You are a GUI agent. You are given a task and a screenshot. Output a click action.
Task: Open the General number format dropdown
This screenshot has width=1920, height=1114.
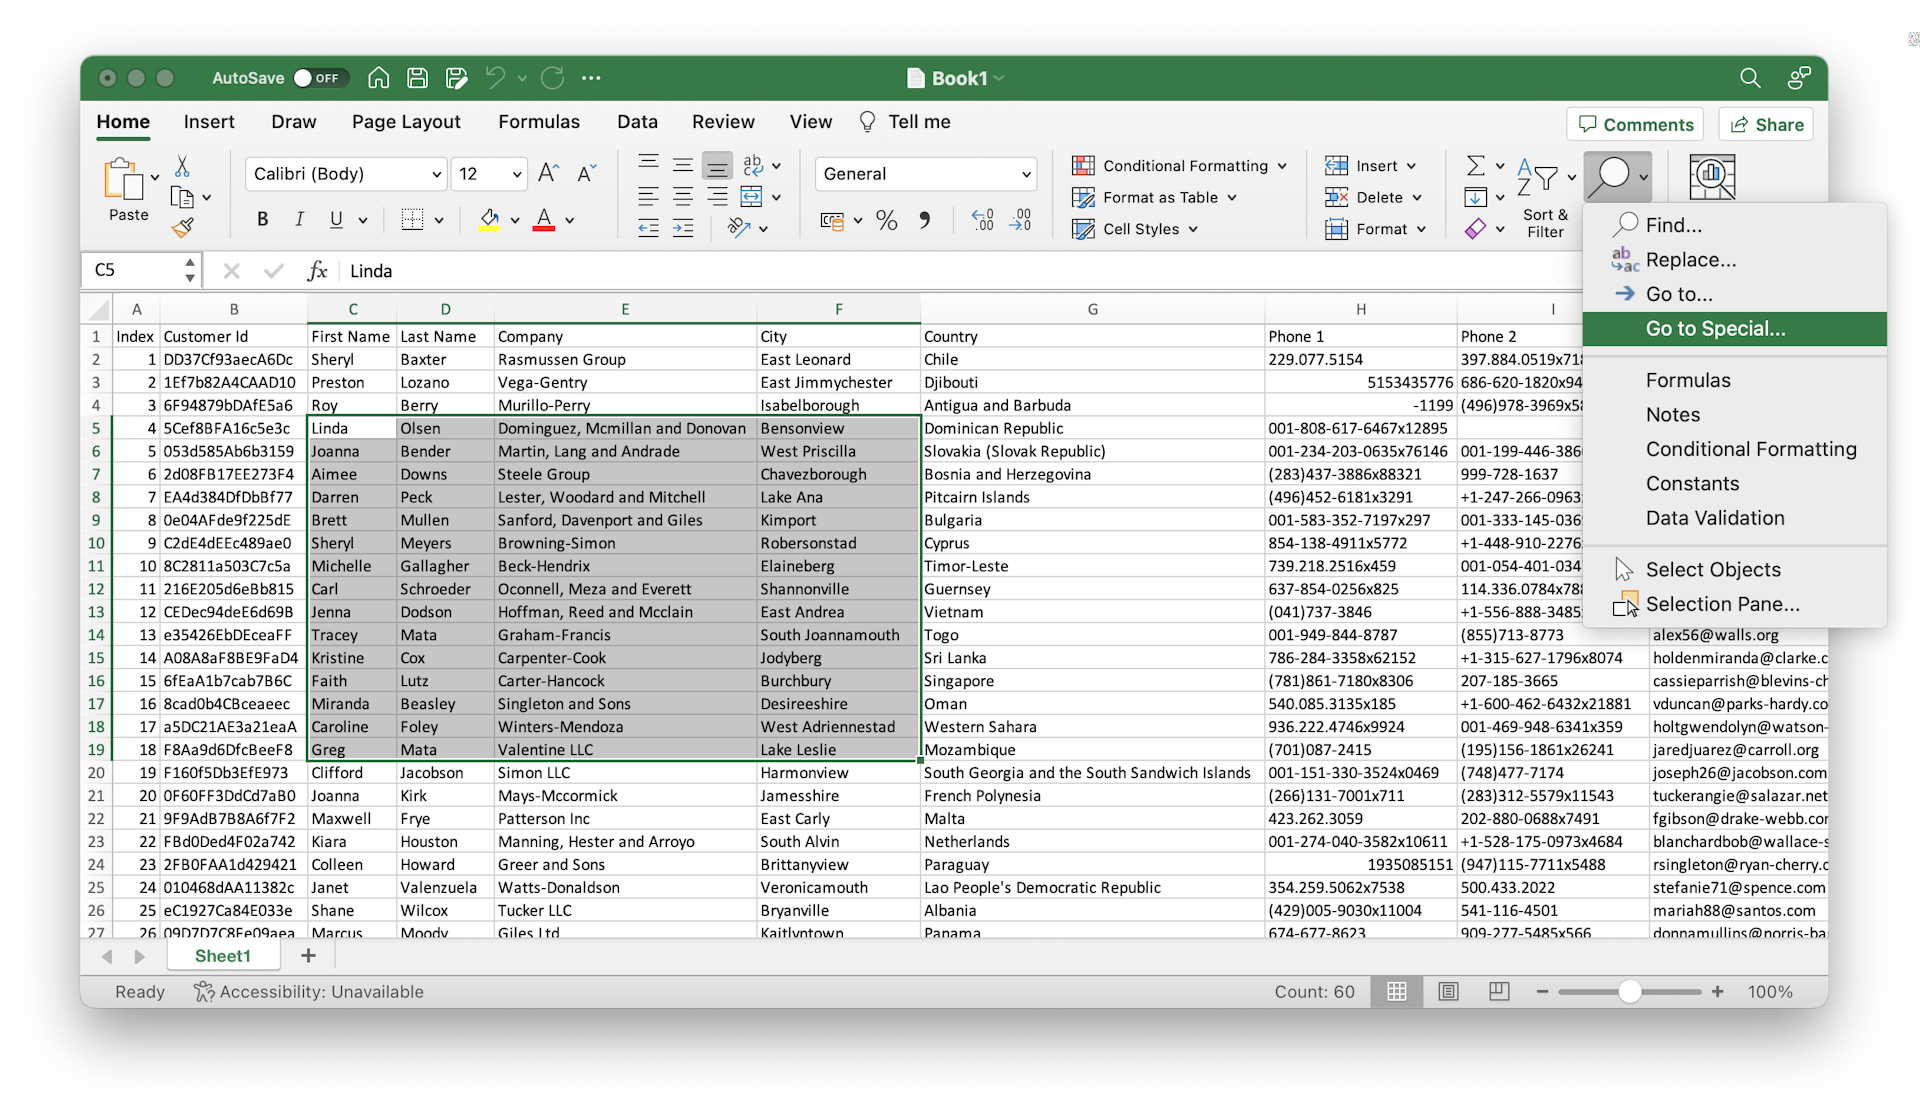(x=1026, y=174)
